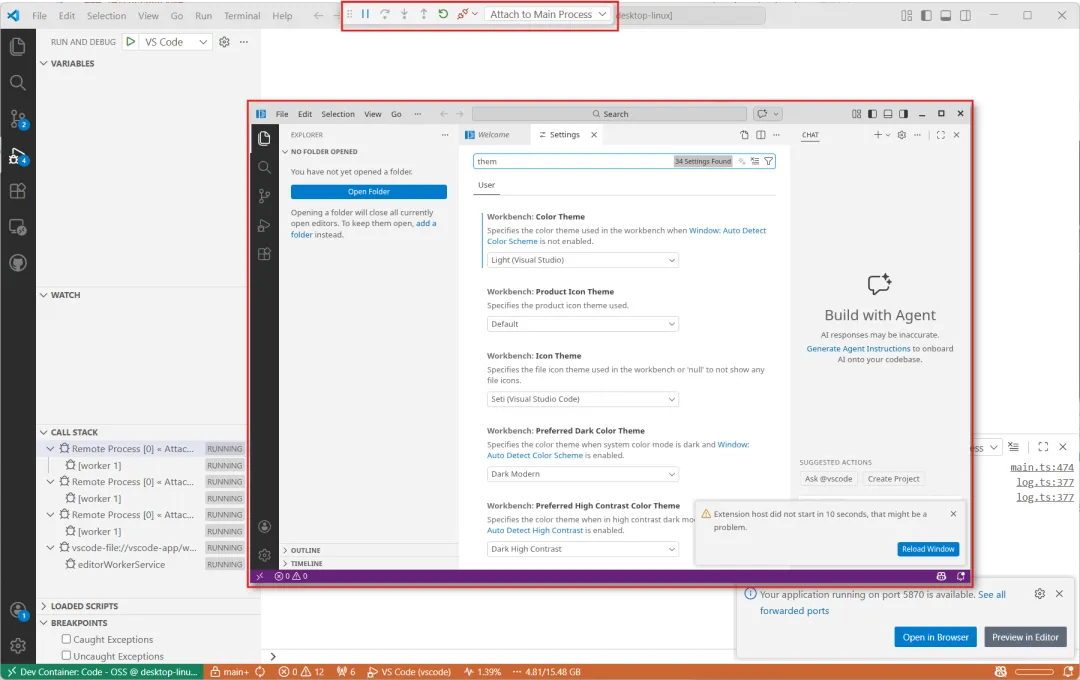Viewport: 1080px width, 680px height.
Task: Click Open Folder button
Action: pyautogui.click(x=368, y=192)
